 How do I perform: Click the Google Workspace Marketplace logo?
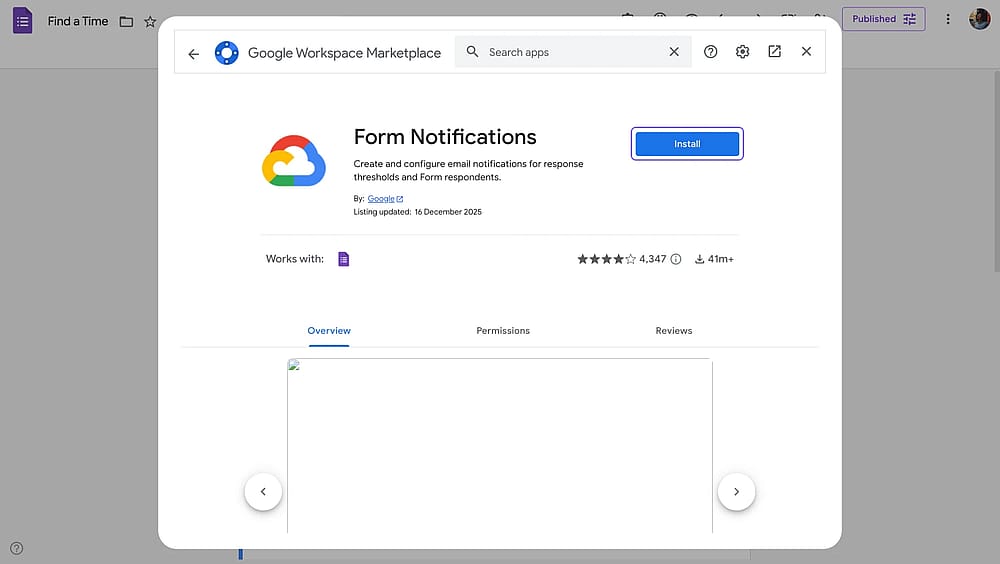click(226, 53)
